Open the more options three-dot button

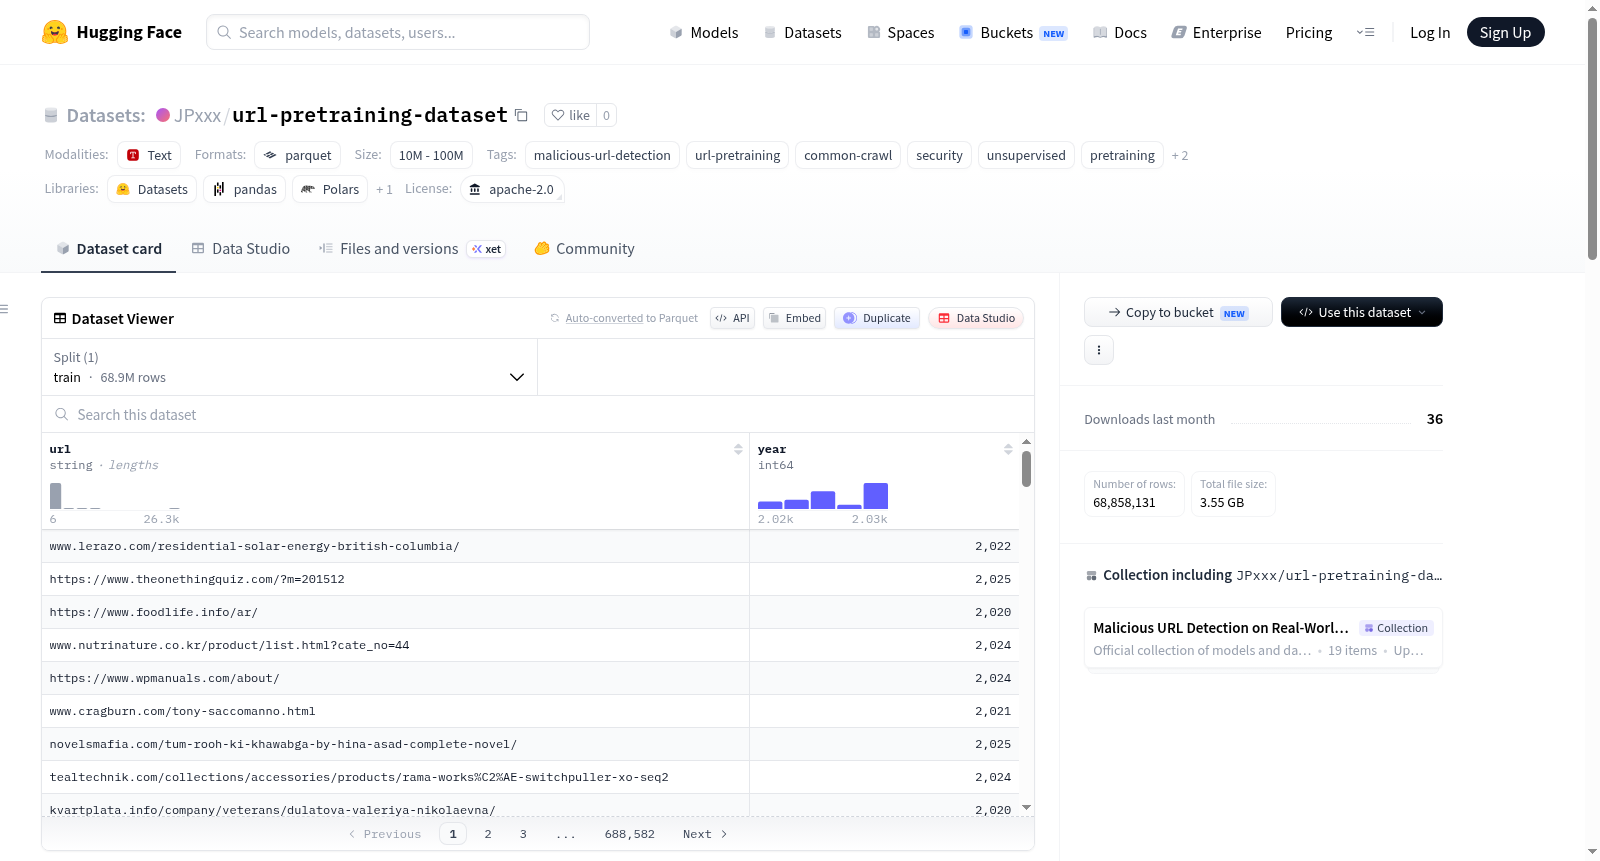[1099, 350]
